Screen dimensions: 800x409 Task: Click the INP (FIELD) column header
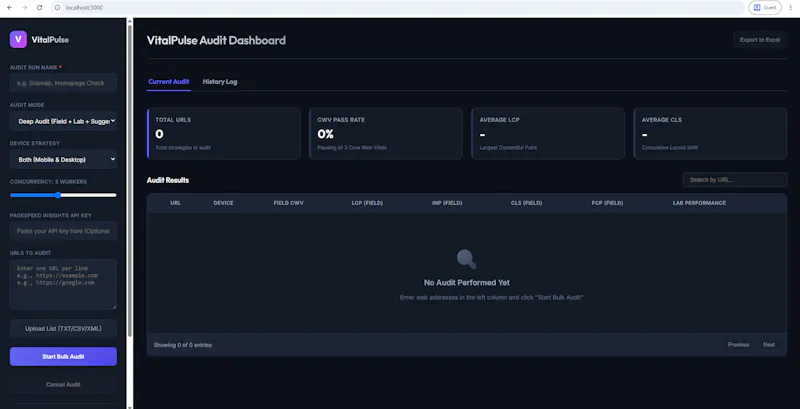click(x=447, y=203)
